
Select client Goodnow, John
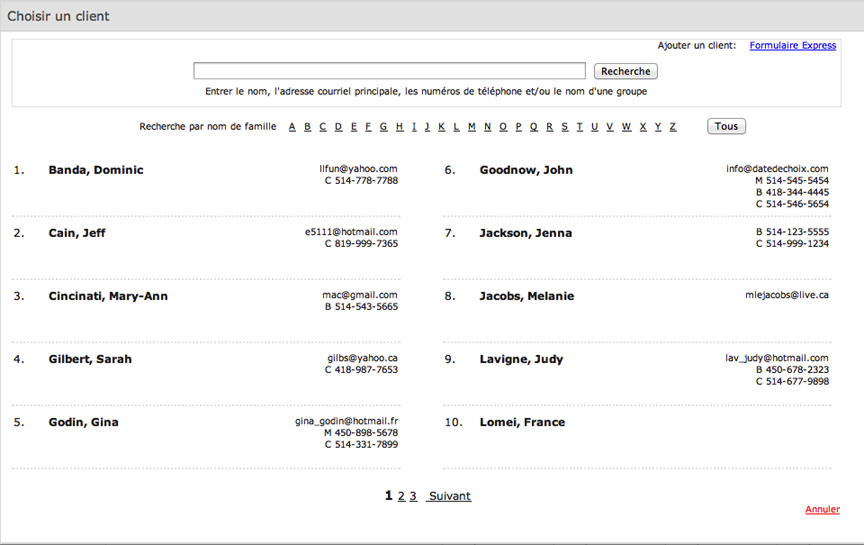click(526, 170)
